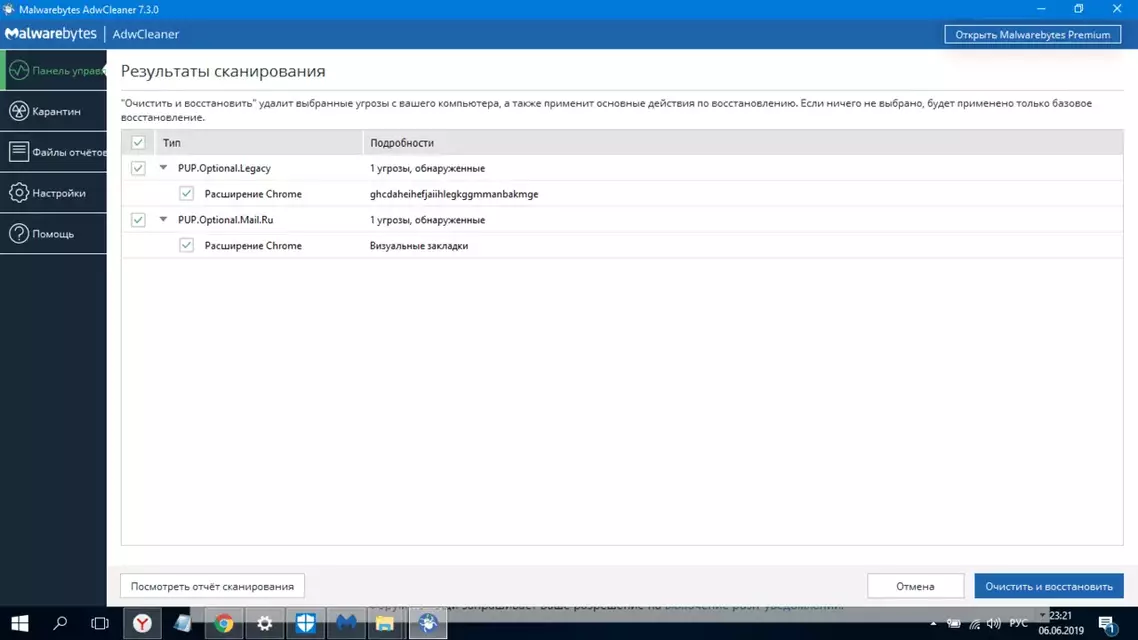The width and height of the screenshot is (1138, 640).
Task: Uncheck checkbox for Визуальные закладки extension
Action: coord(187,245)
